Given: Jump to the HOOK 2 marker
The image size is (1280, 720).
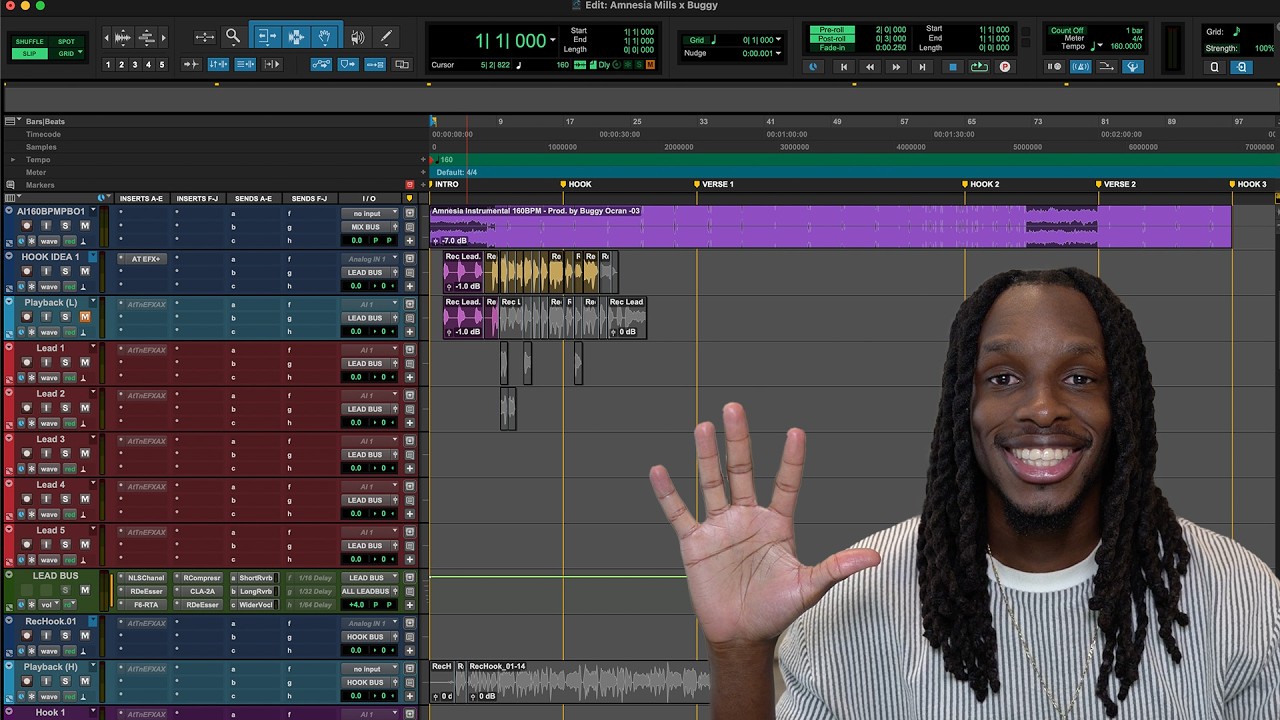Looking at the screenshot, I should coord(980,184).
